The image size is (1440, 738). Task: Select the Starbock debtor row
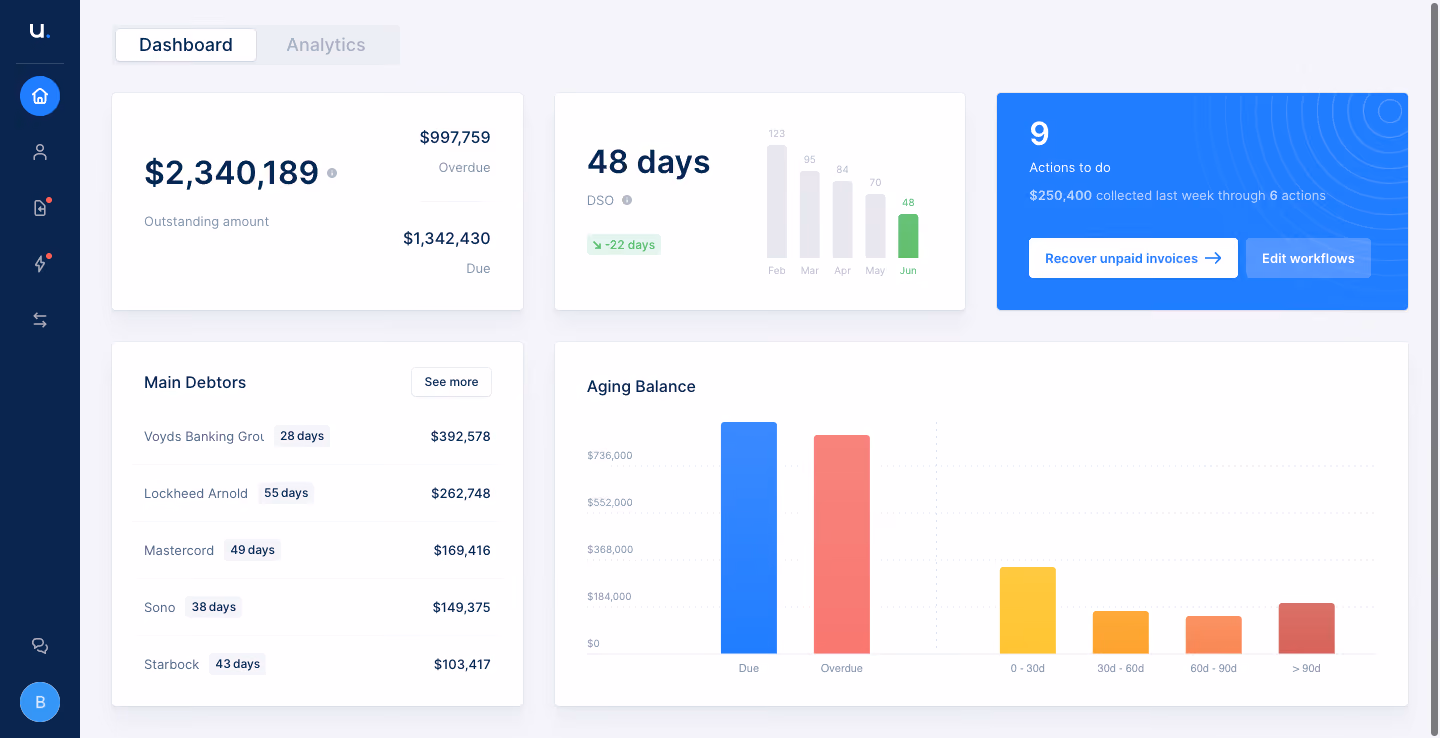(x=317, y=664)
